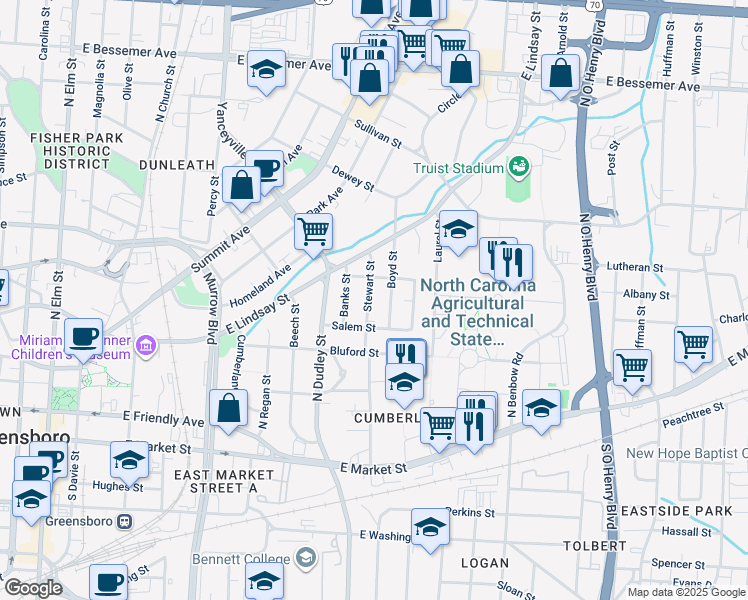748x600 pixels.
Task: Click the TOLBERT neighborhood label
Action: click(x=595, y=546)
